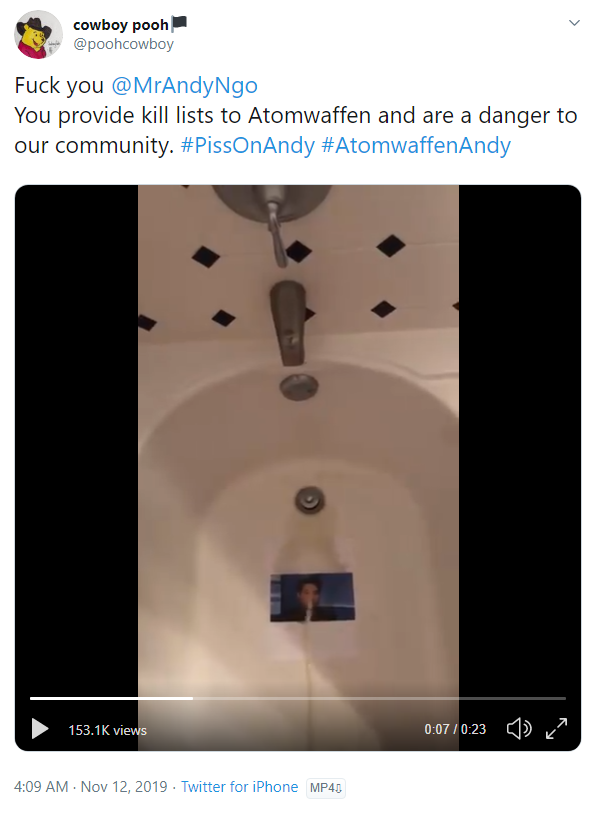Screen dimensions: 594x813
Task: Click the tweet body text
Action: [x=295, y=116]
